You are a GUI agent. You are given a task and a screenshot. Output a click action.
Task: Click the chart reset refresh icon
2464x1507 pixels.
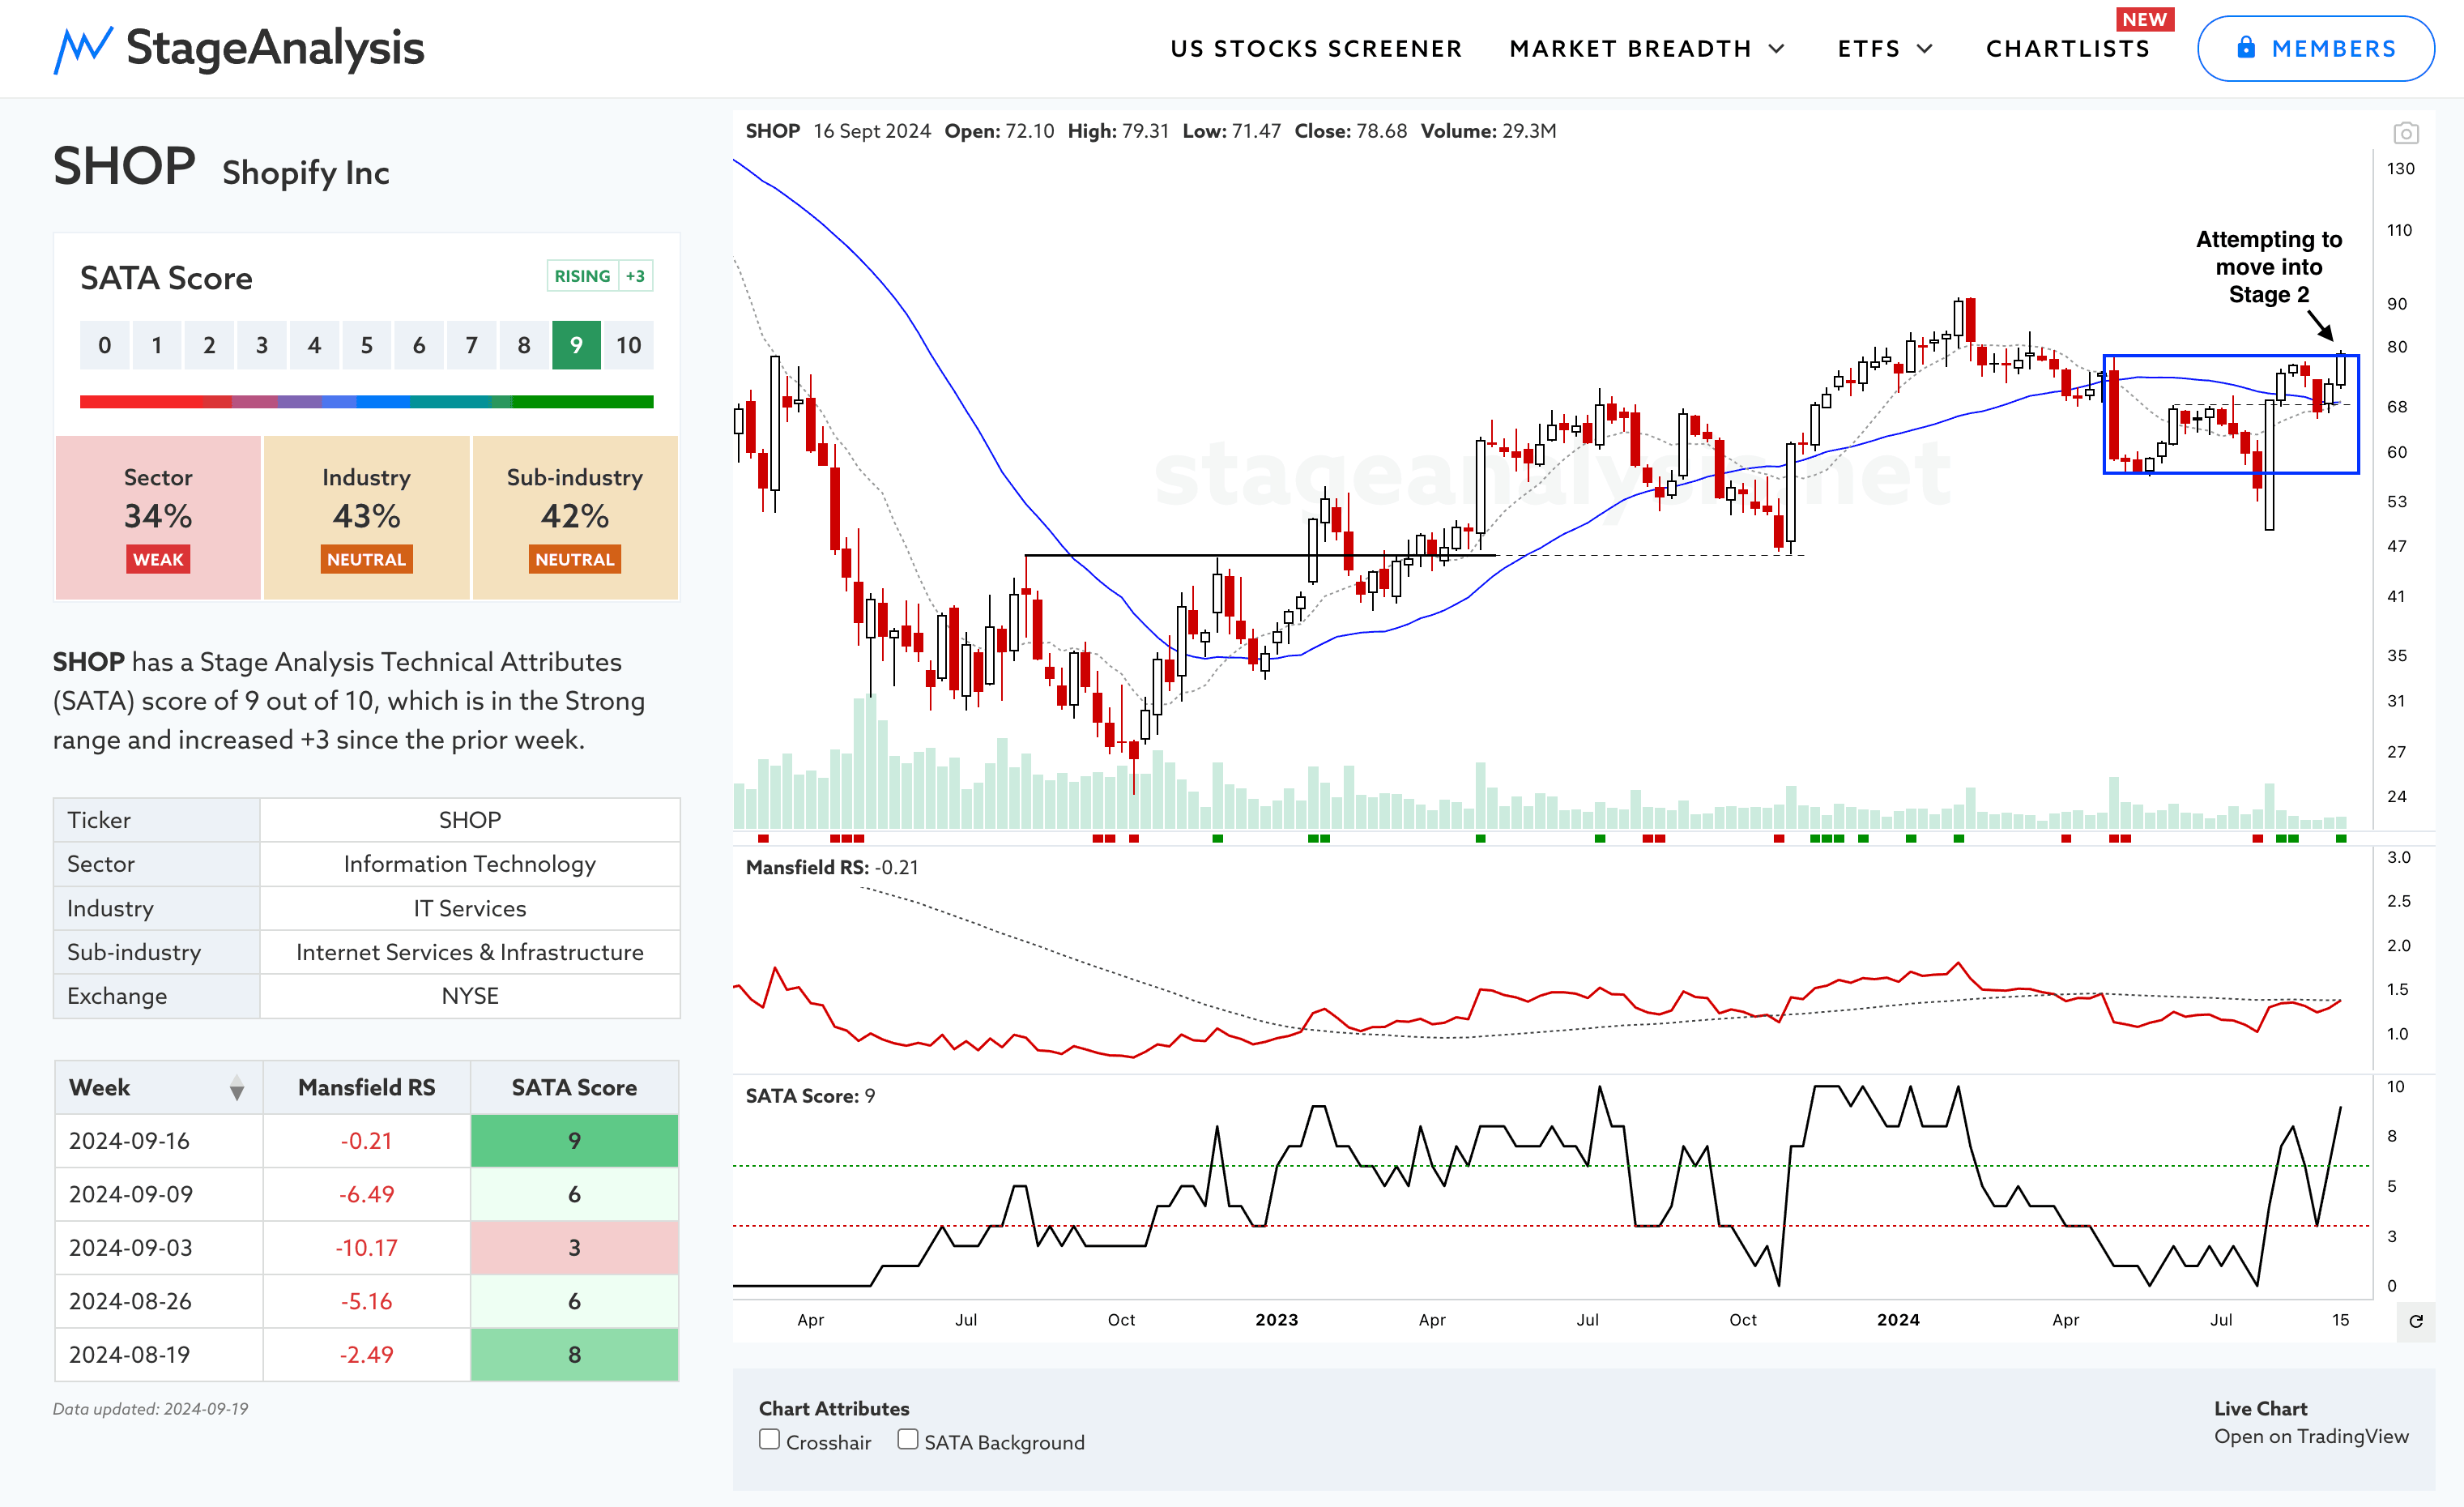click(x=2416, y=1321)
